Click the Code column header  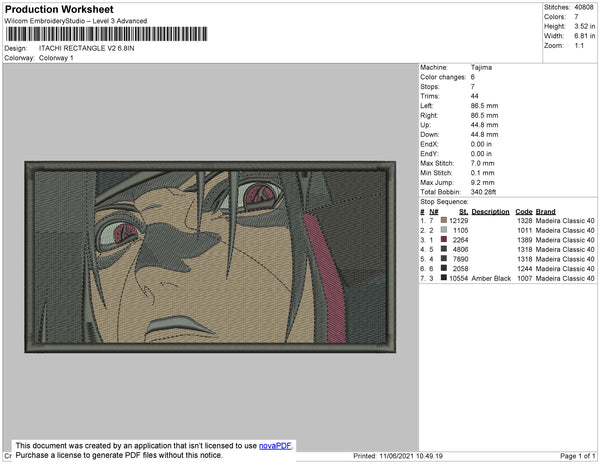click(x=524, y=212)
